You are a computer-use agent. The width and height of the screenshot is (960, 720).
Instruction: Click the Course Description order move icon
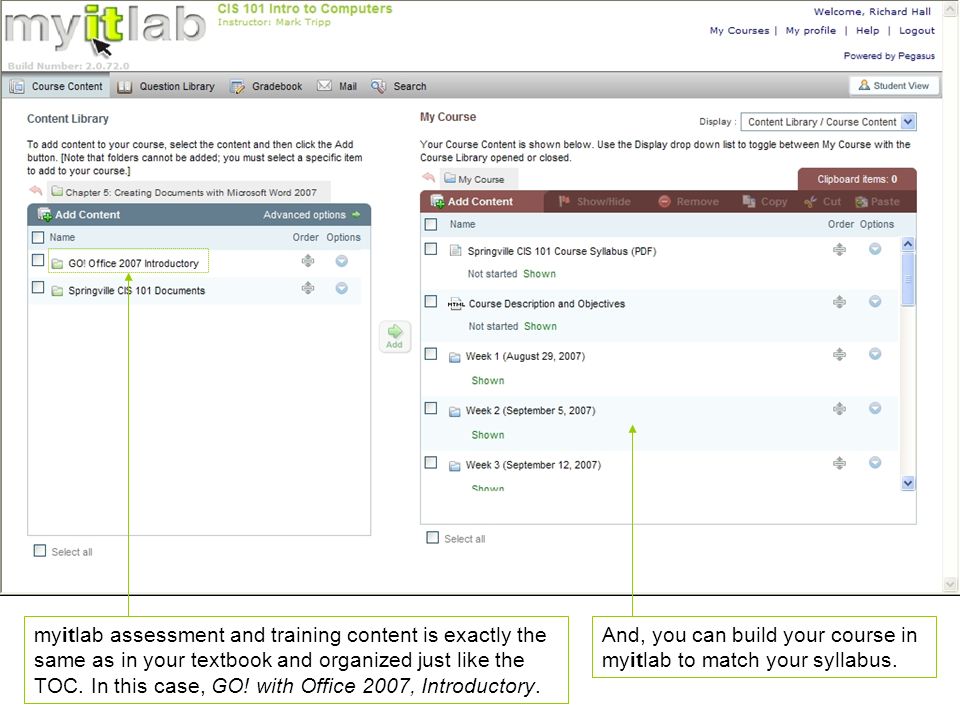[839, 302]
